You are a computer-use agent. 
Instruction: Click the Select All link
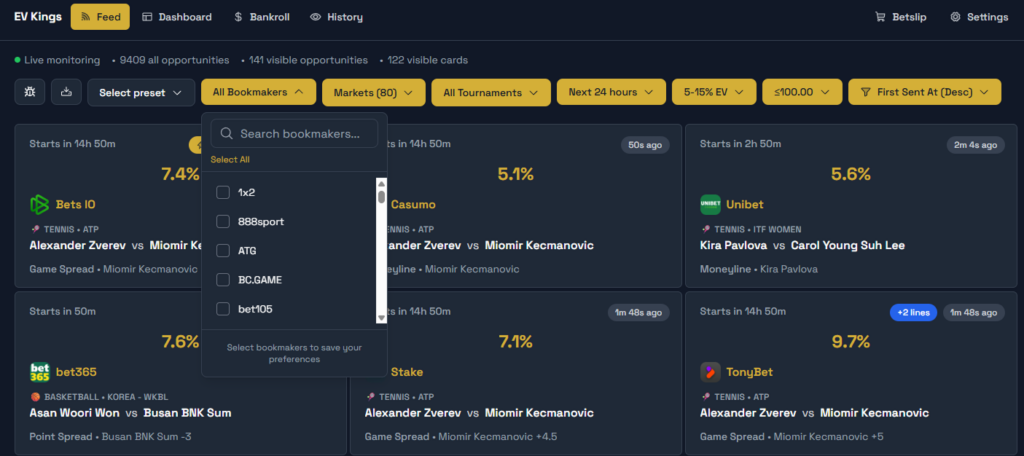click(x=230, y=160)
